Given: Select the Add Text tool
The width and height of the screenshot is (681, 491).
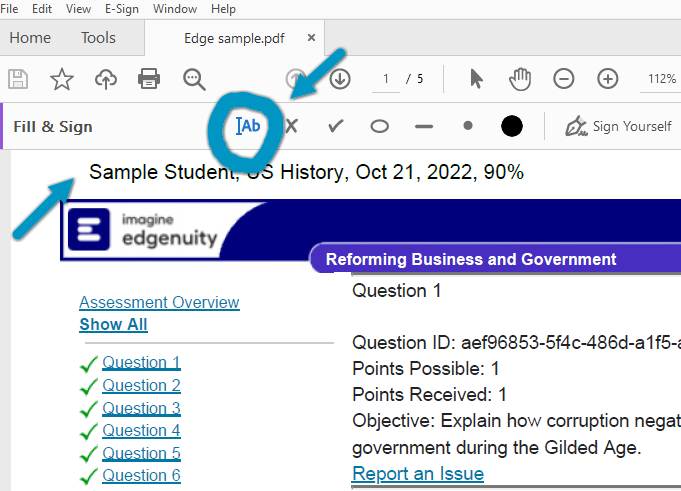Looking at the screenshot, I should tap(248, 127).
